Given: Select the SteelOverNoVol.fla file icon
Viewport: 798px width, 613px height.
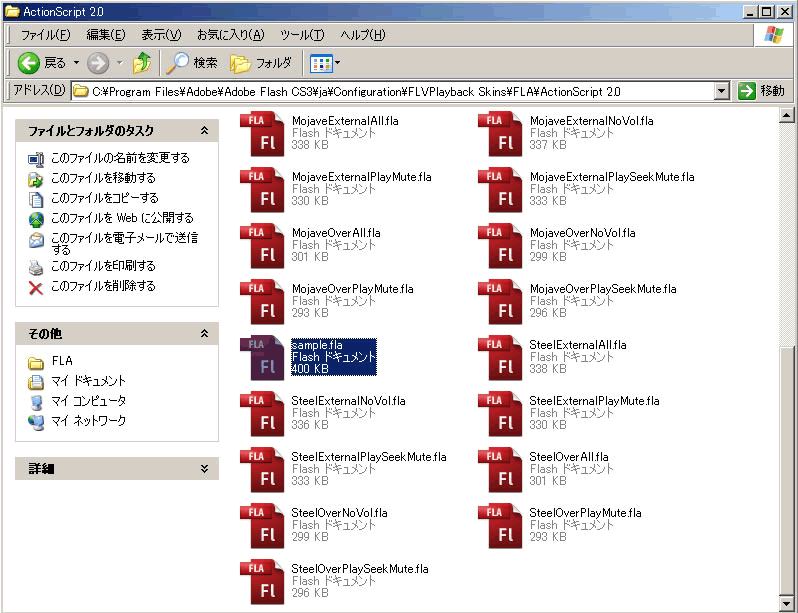Looking at the screenshot, I should click(x=262, y=526).
